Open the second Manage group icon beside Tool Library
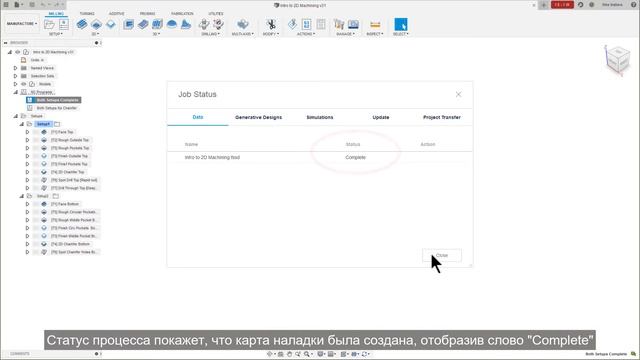Screen dimensions: 640x360 353,24
